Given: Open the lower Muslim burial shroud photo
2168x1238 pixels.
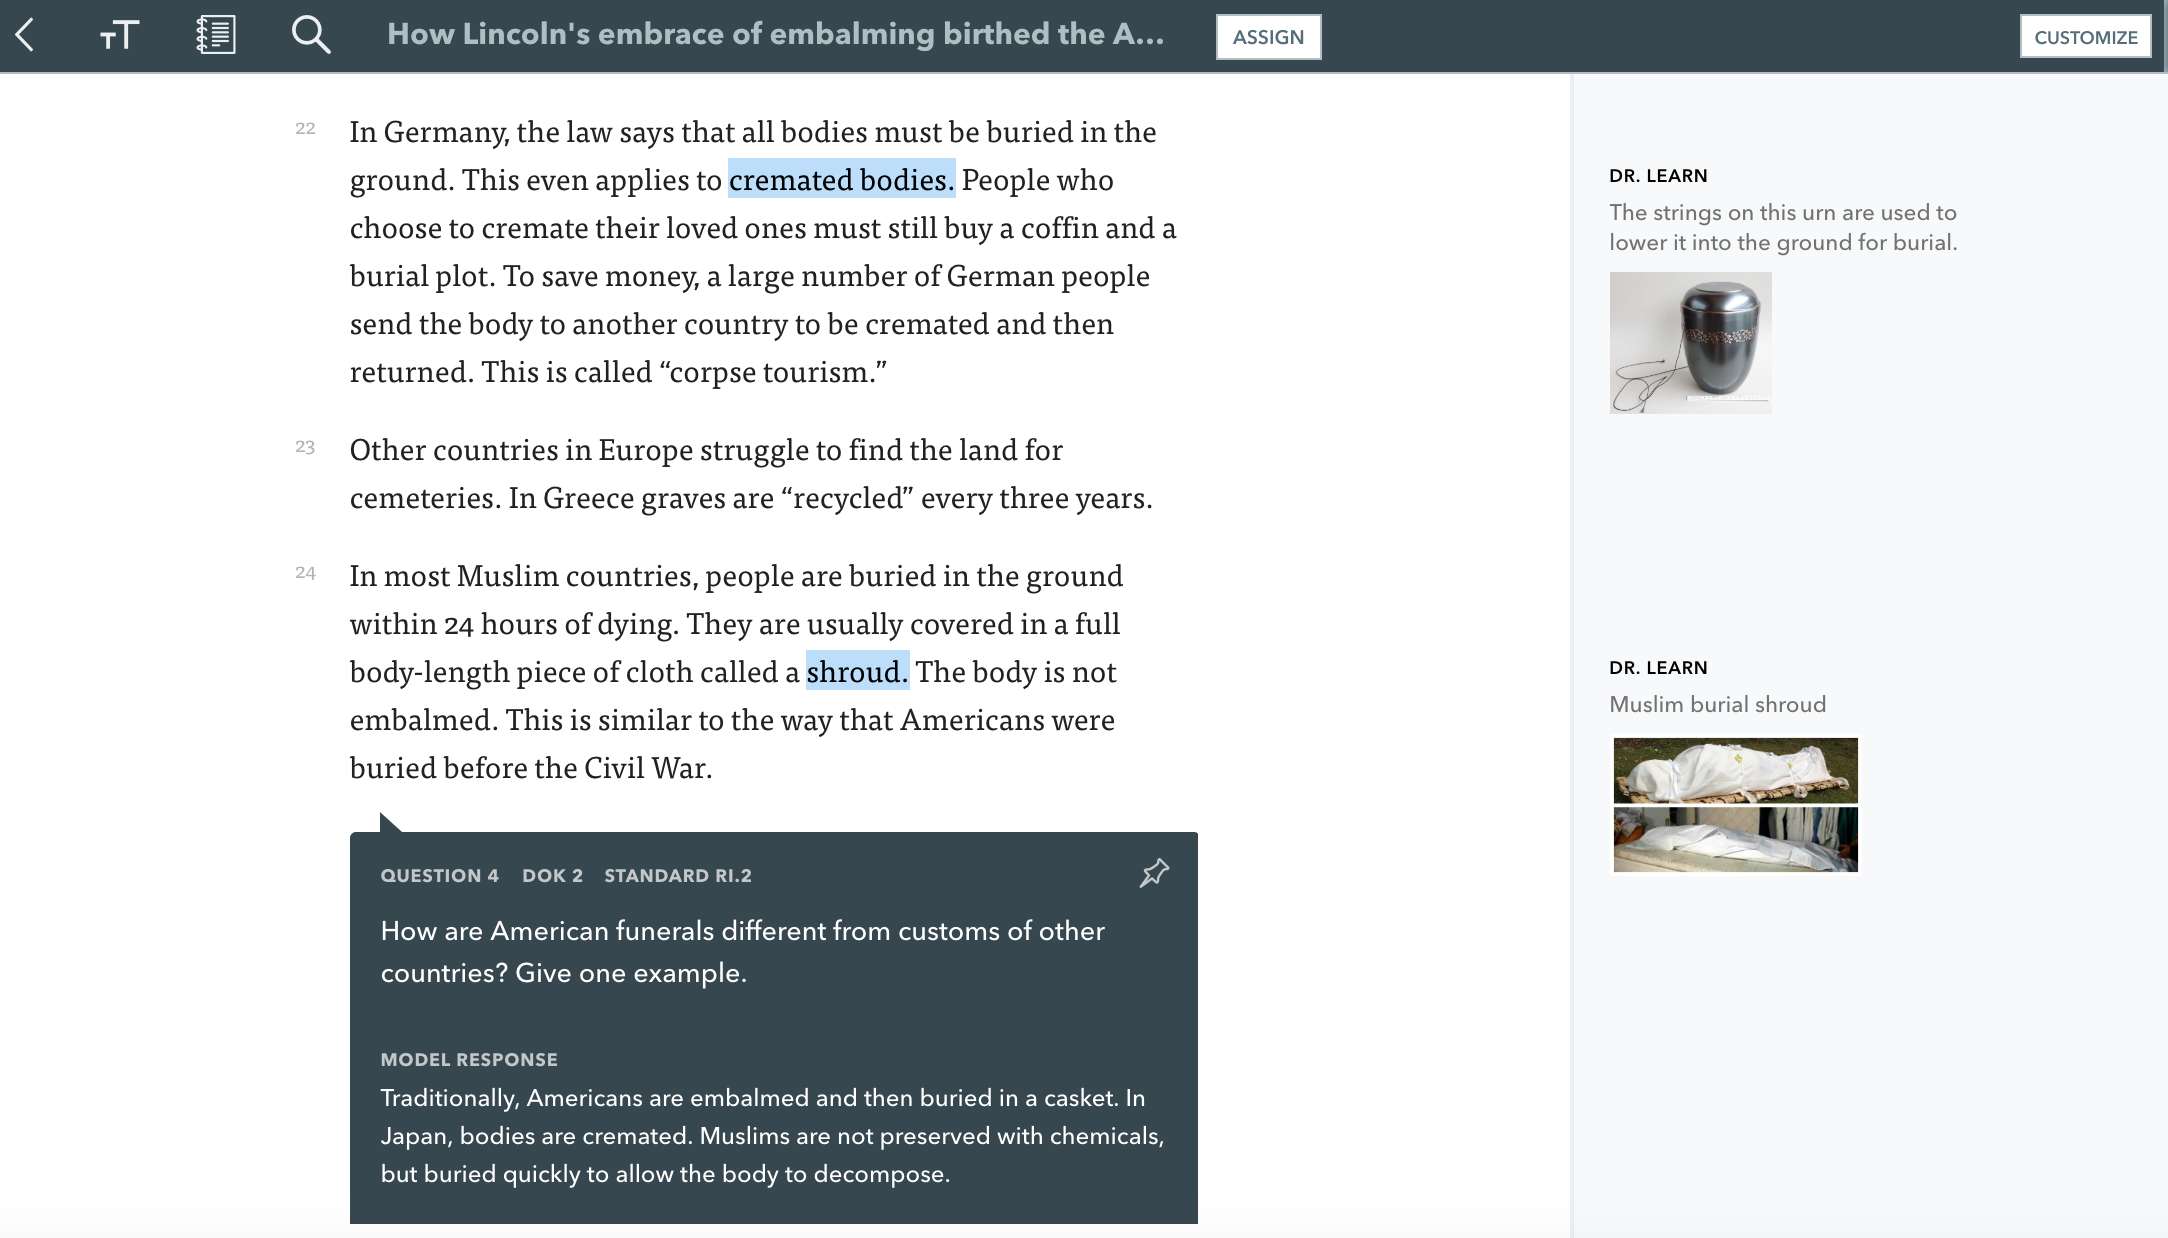Looking at the screenshot, I should click(1735, 840).
